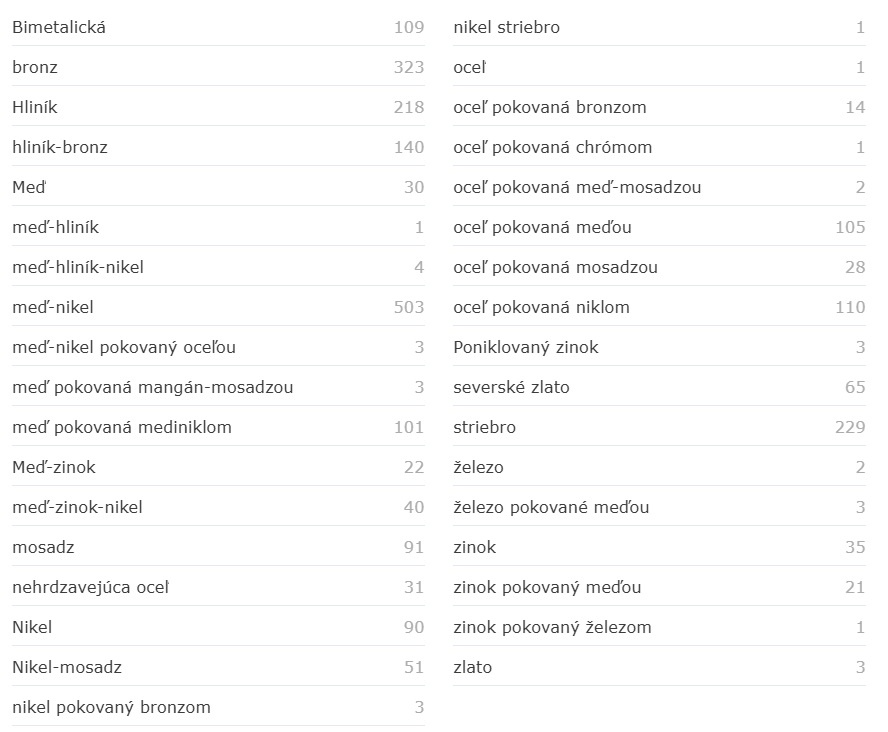Click the zlato material link
This screenshot has height=732, width=888.
click(472, 667)
